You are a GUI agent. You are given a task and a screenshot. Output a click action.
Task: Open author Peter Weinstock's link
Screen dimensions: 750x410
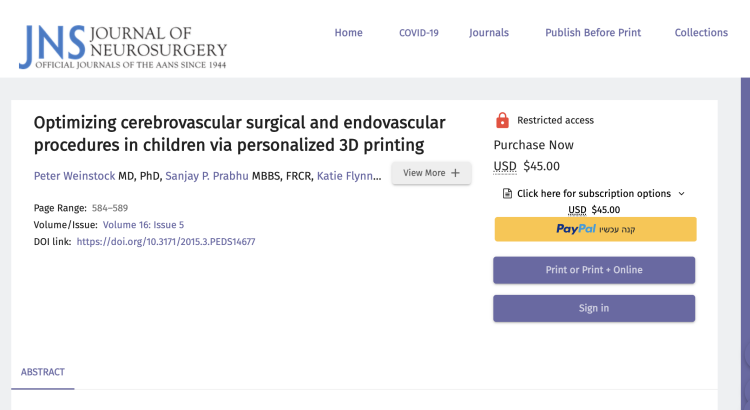pos(74,176)
